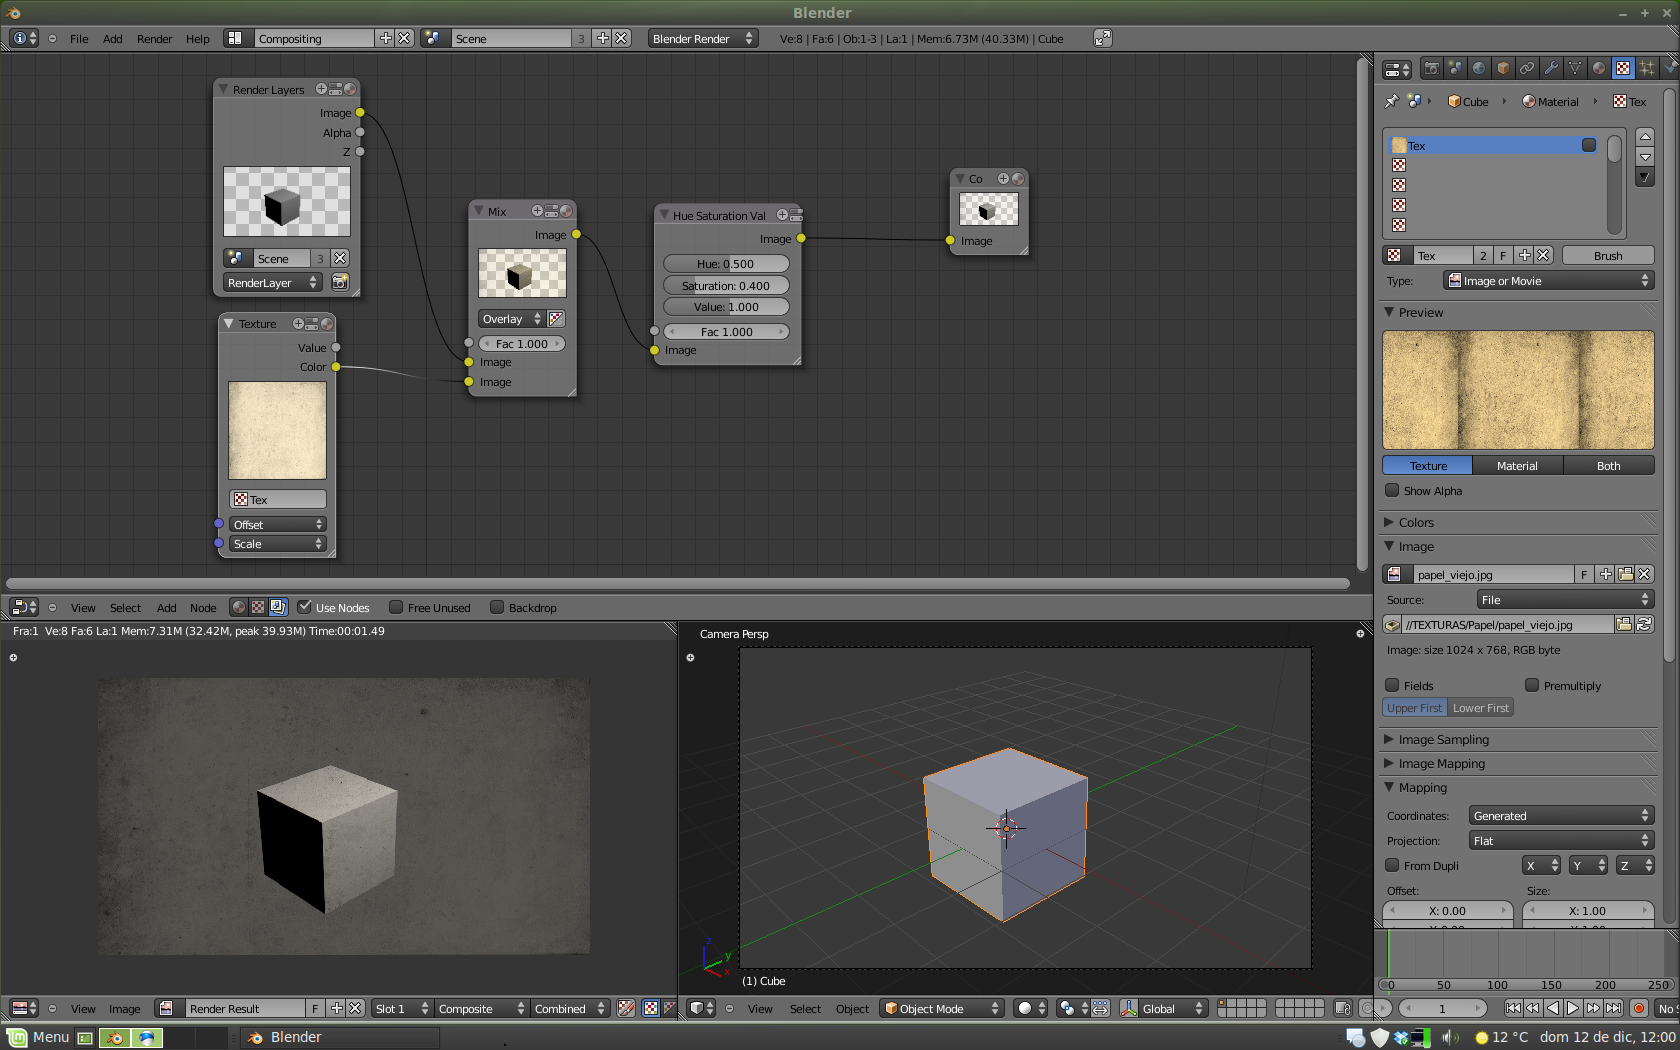Open the Object menu in 3D view header
Viewport: 1680px width, 1050px height.
pyautogui.click(x=852, y=1008)
